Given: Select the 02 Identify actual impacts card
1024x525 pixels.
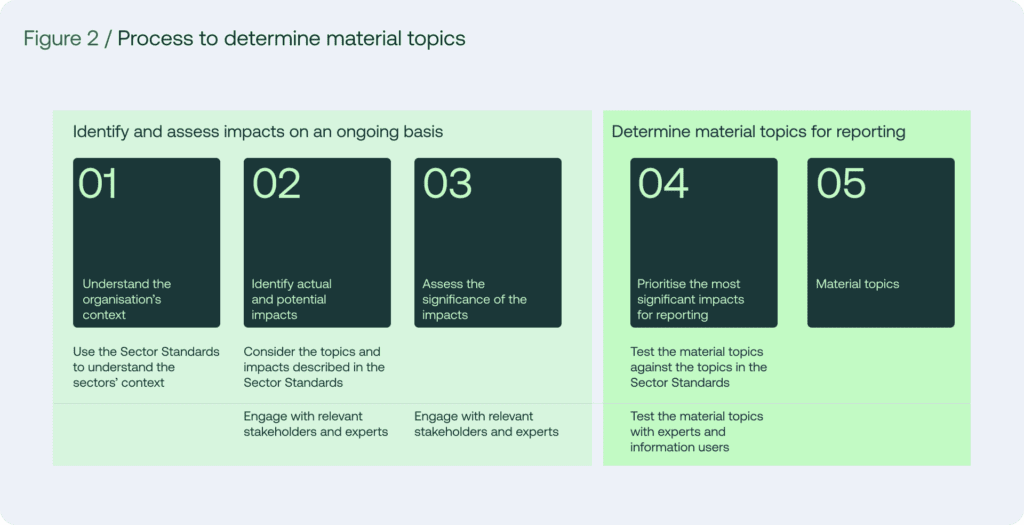Looking at the screenshot, I should tap(317, 242).
